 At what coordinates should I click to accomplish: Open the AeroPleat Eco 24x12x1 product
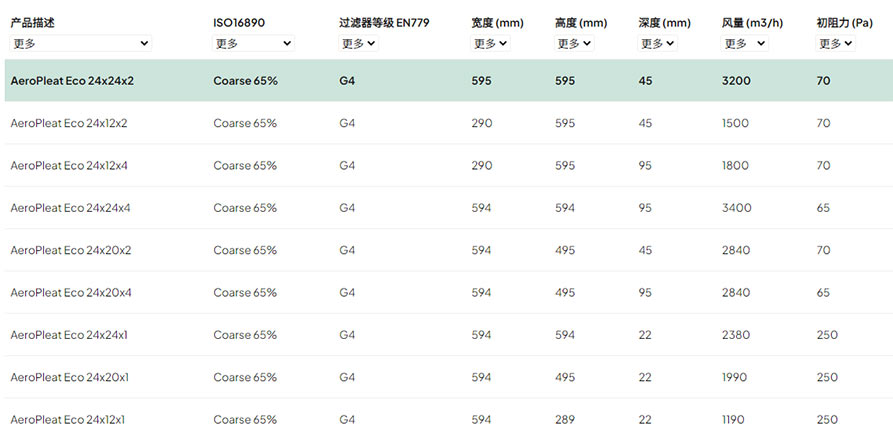pyautogui.click(x=68, y=420)
